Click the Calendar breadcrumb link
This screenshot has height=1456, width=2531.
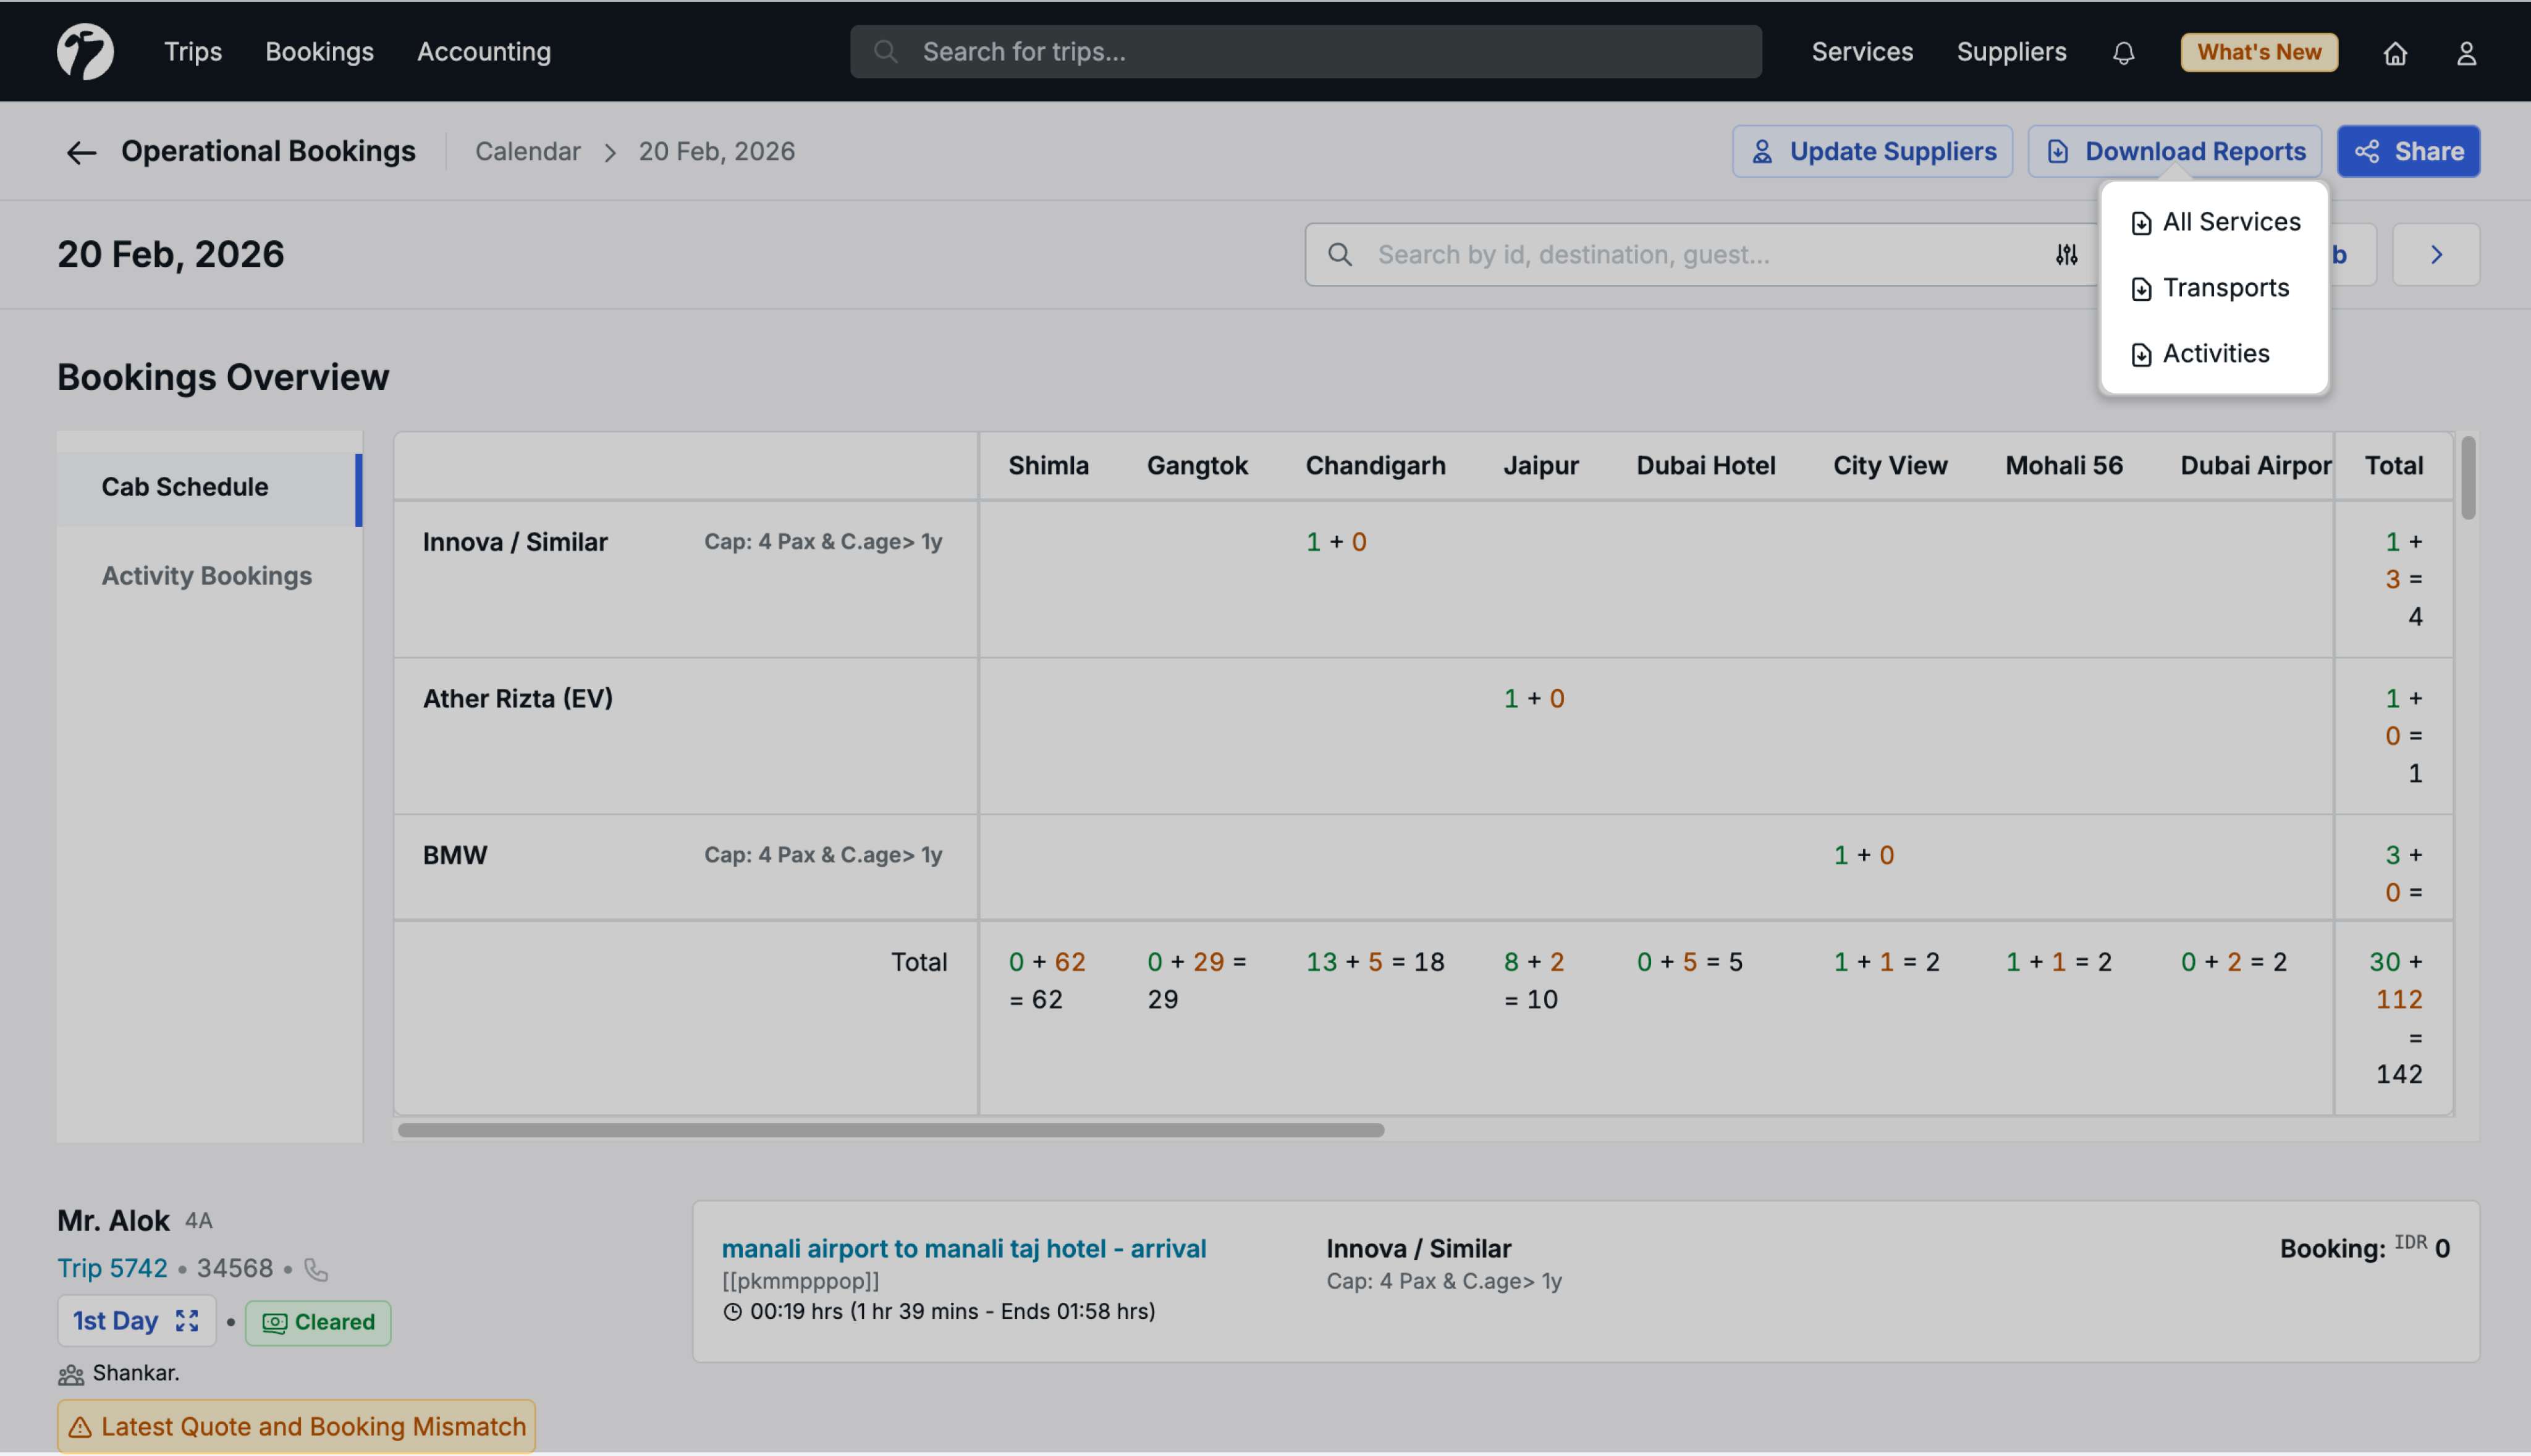click(527, 152)
